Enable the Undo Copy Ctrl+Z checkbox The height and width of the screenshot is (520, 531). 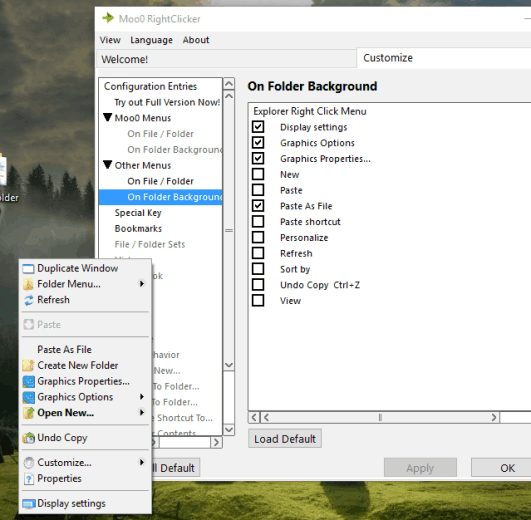tap(258, 285)
